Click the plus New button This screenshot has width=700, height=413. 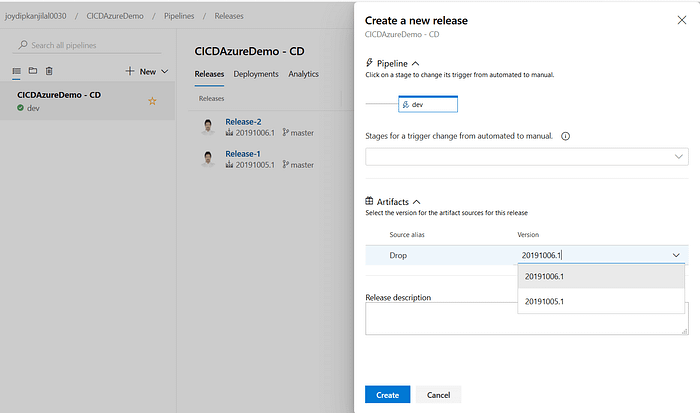click(x=146, y=71)
